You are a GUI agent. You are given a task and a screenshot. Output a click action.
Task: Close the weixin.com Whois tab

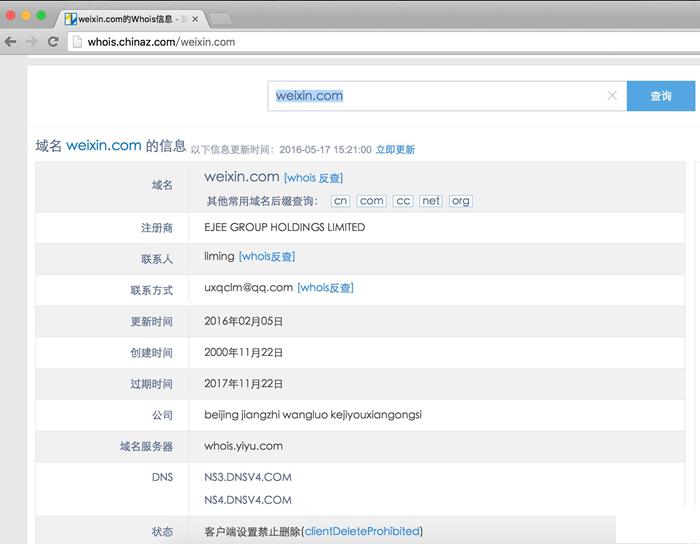coord(196,19)
